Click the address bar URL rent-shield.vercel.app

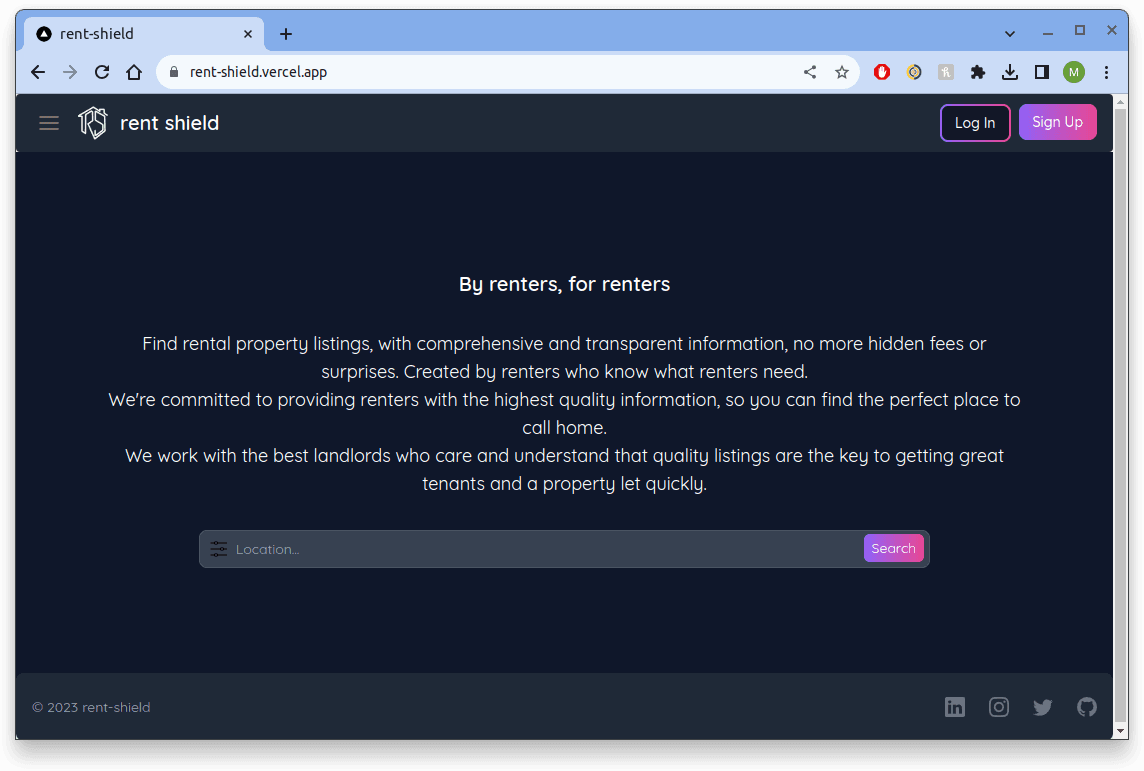click(258, 71)
